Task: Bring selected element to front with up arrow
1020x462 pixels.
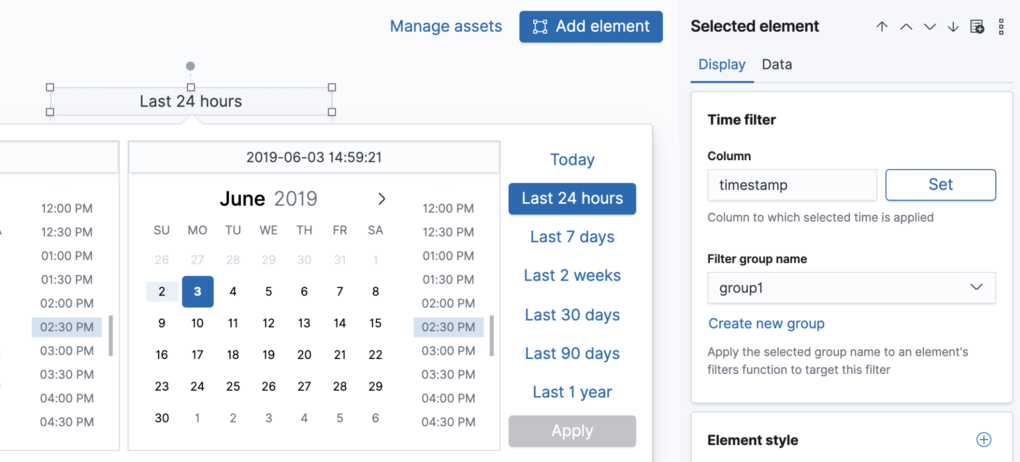Action: point(882,27)
